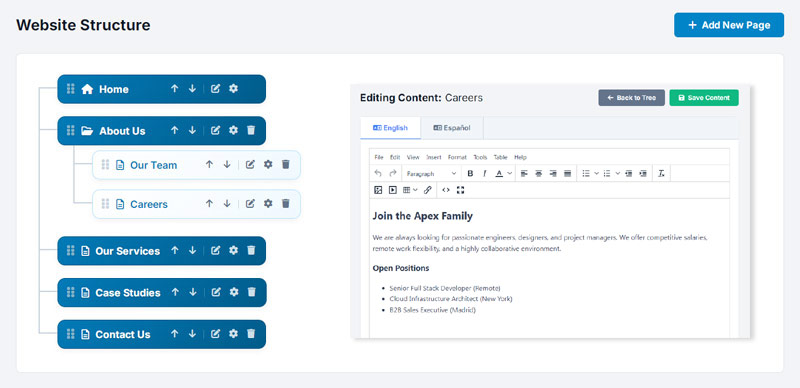Insert an image via the editor toolbar
The width and height of the screenshot is (800, 388).
378,190
